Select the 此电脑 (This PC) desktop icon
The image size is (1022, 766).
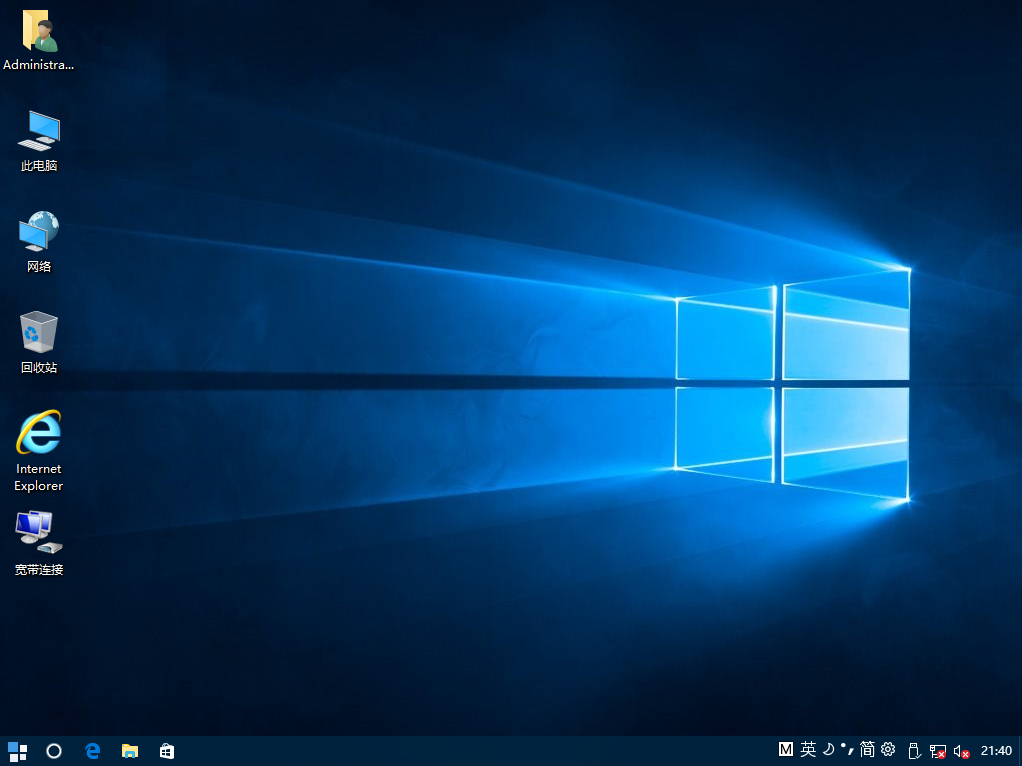[38, 141]
